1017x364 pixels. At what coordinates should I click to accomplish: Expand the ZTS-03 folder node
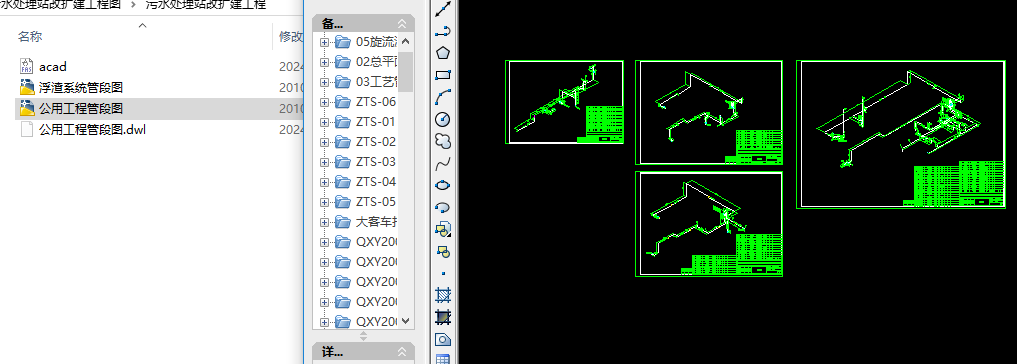(324, 162)
